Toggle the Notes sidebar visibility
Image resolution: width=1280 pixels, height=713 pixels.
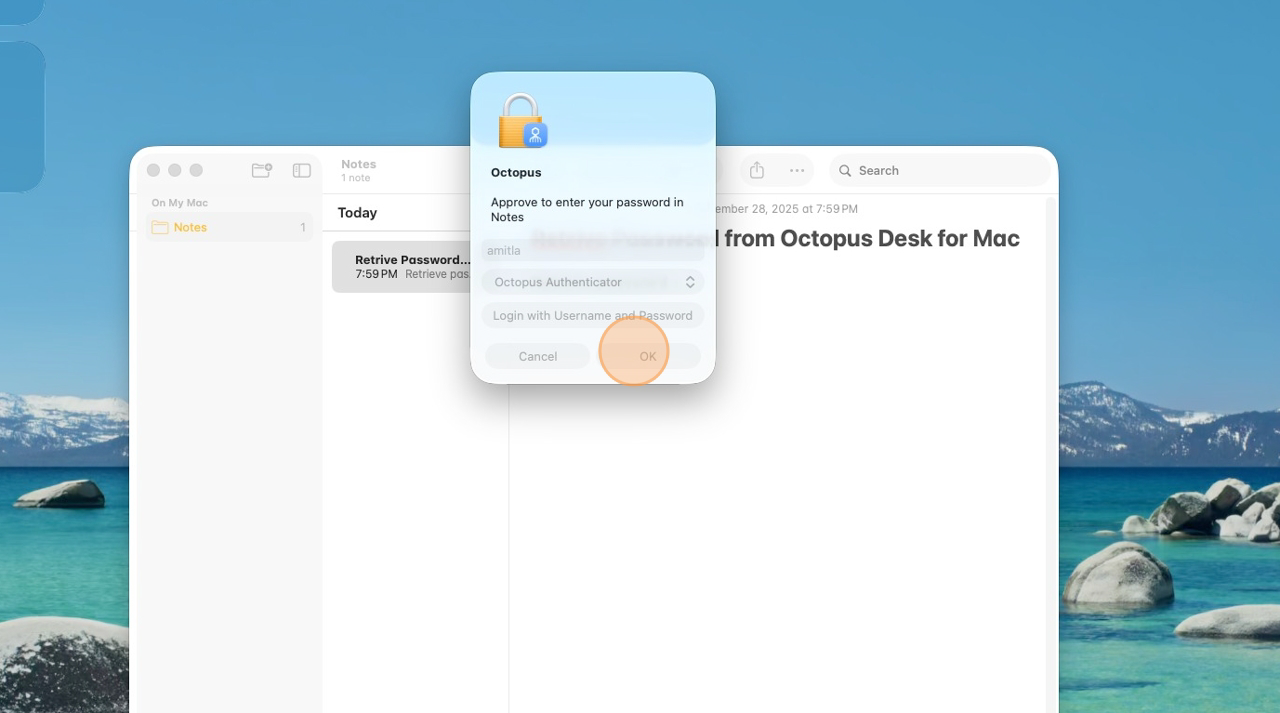pyautogui.click(x=301, y=170)
